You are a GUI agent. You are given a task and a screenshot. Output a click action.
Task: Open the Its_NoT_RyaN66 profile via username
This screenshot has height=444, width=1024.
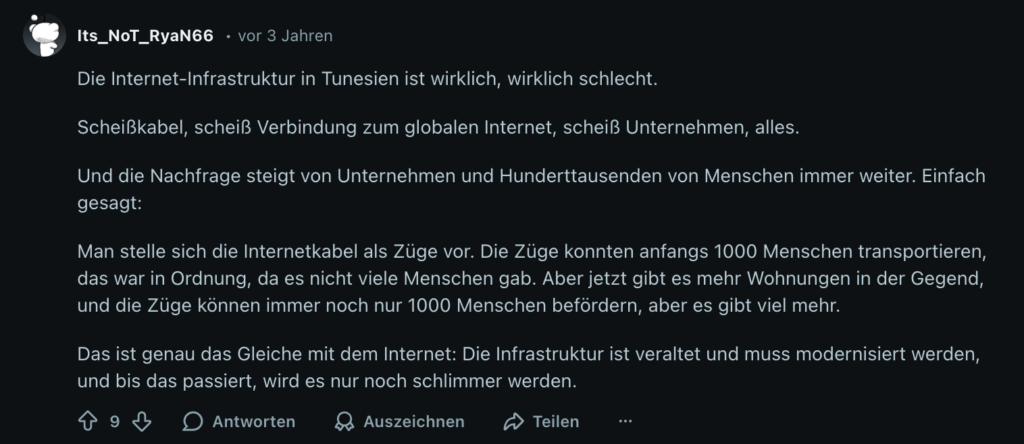pos(145,36)
